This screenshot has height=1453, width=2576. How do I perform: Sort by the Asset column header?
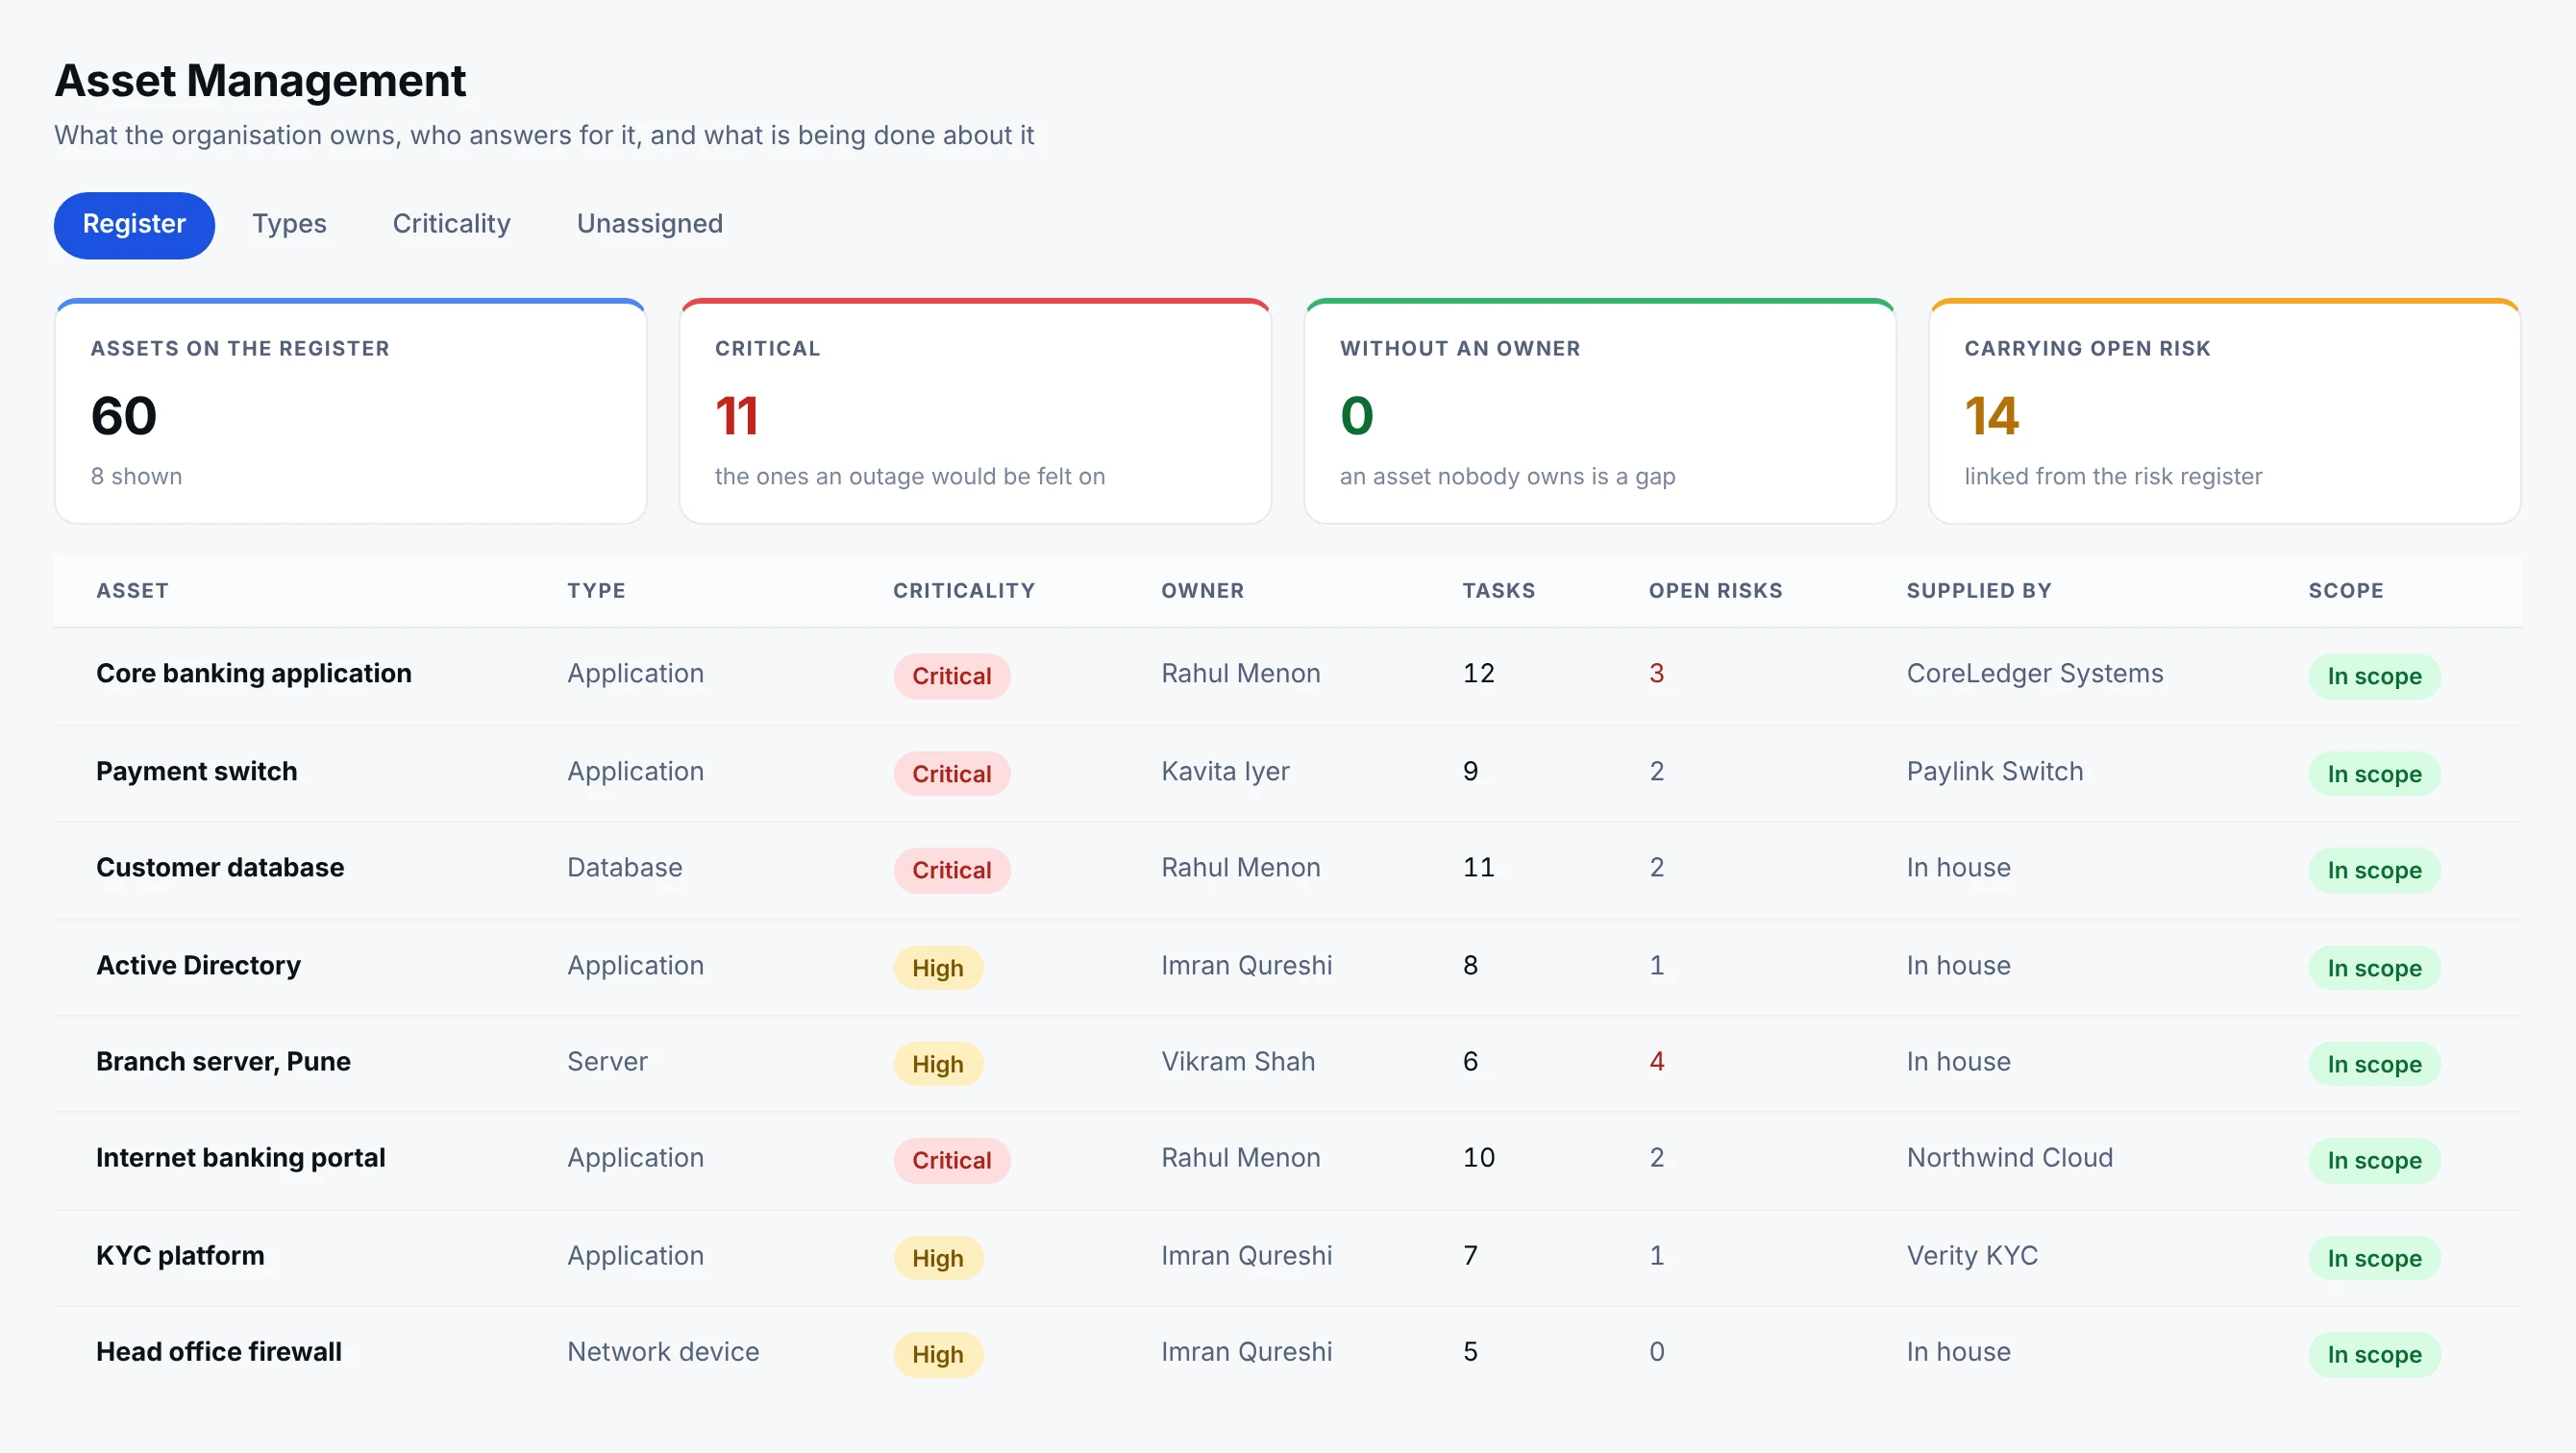pos(132,591)
